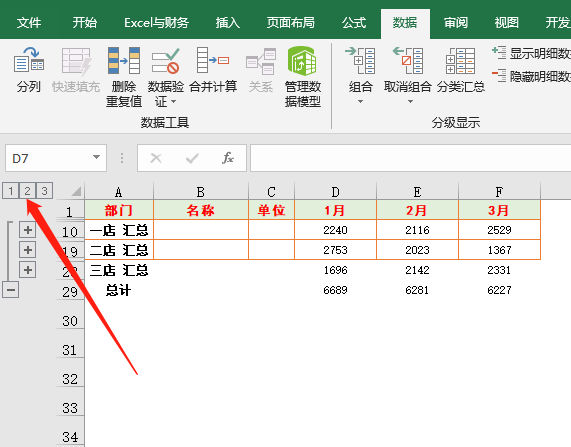571x447 pixels.
Task: Switch to the 公式 ribbon tab
Action: pos(354,23)
